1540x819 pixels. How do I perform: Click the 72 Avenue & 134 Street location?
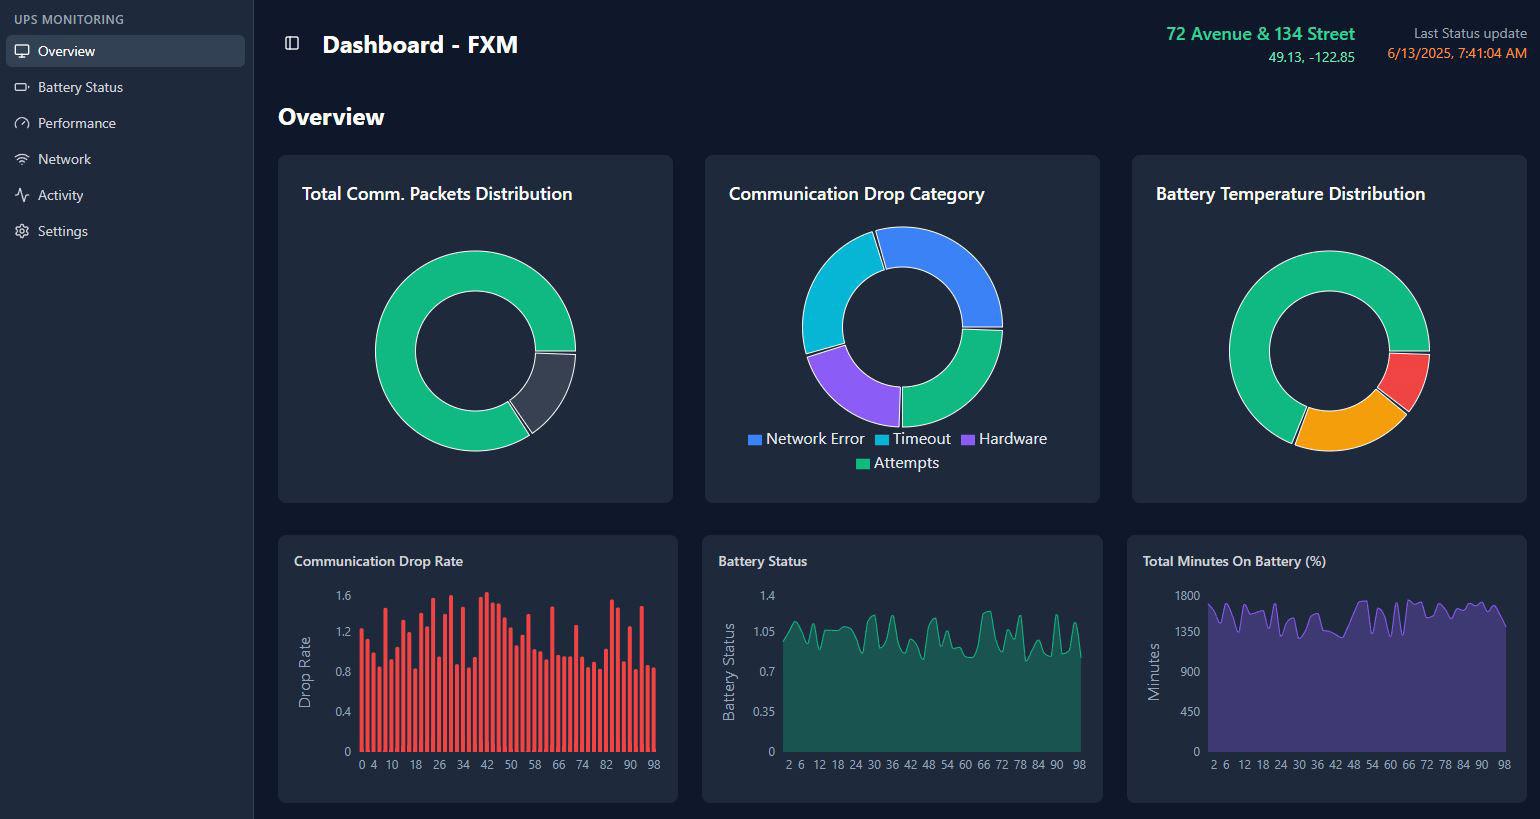(1260, 34)
